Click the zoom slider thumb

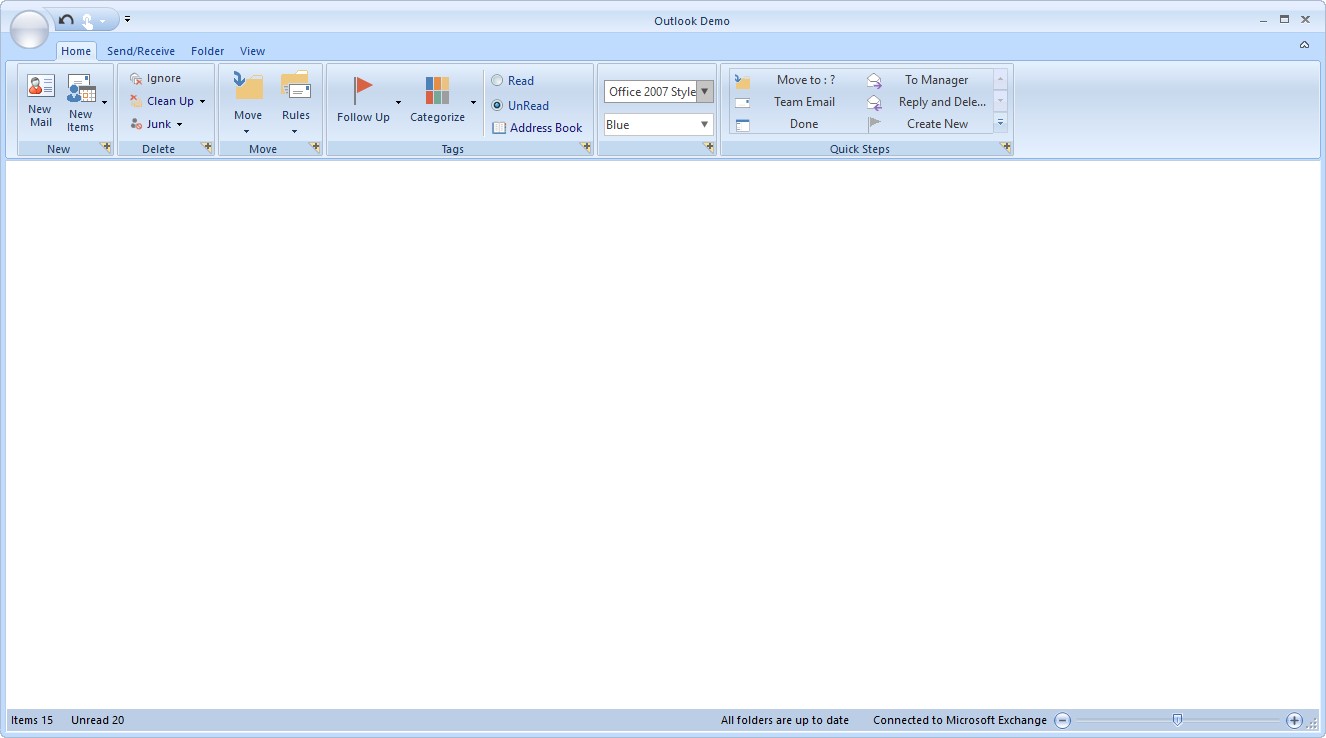tap(1177, 719)
